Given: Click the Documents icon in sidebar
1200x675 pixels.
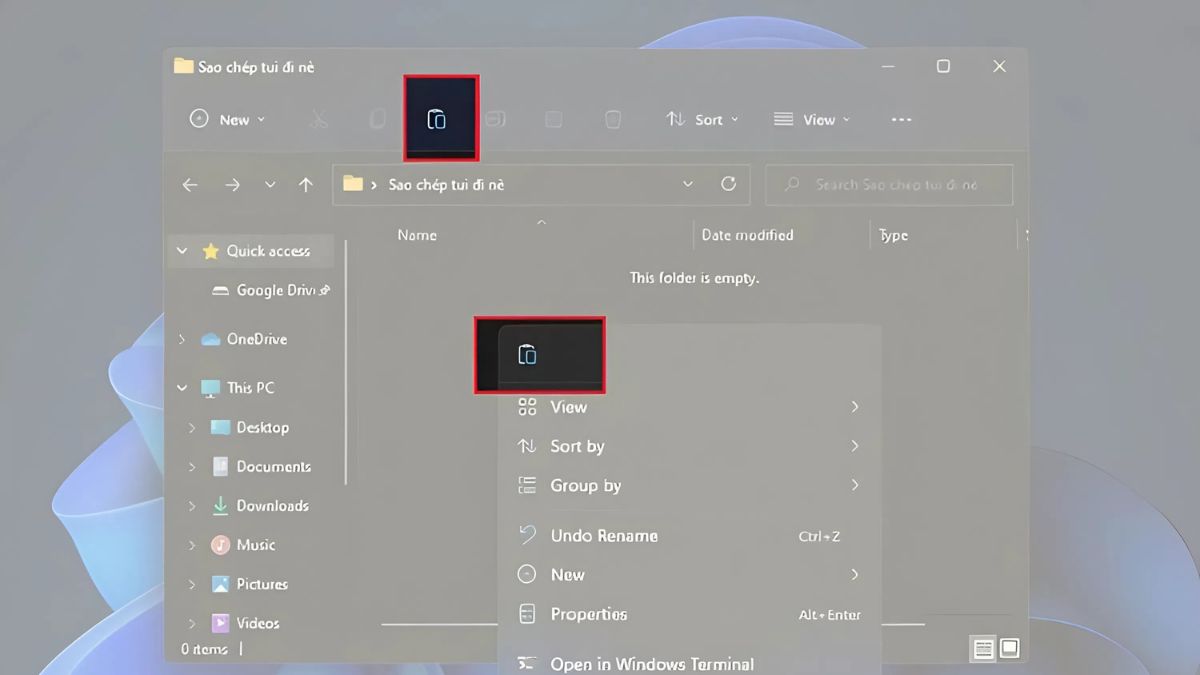Looking at the screenshot, I should point(220,467).
